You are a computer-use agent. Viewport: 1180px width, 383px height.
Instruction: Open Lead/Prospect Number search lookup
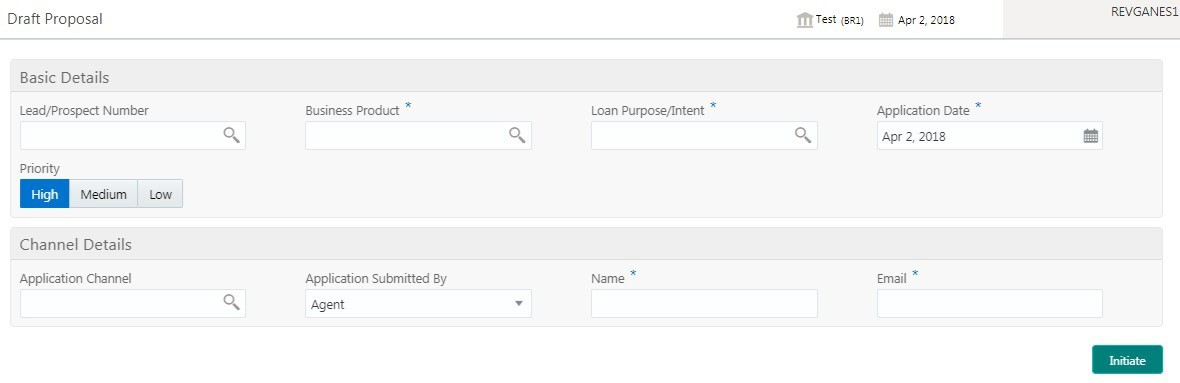(231, 135)
